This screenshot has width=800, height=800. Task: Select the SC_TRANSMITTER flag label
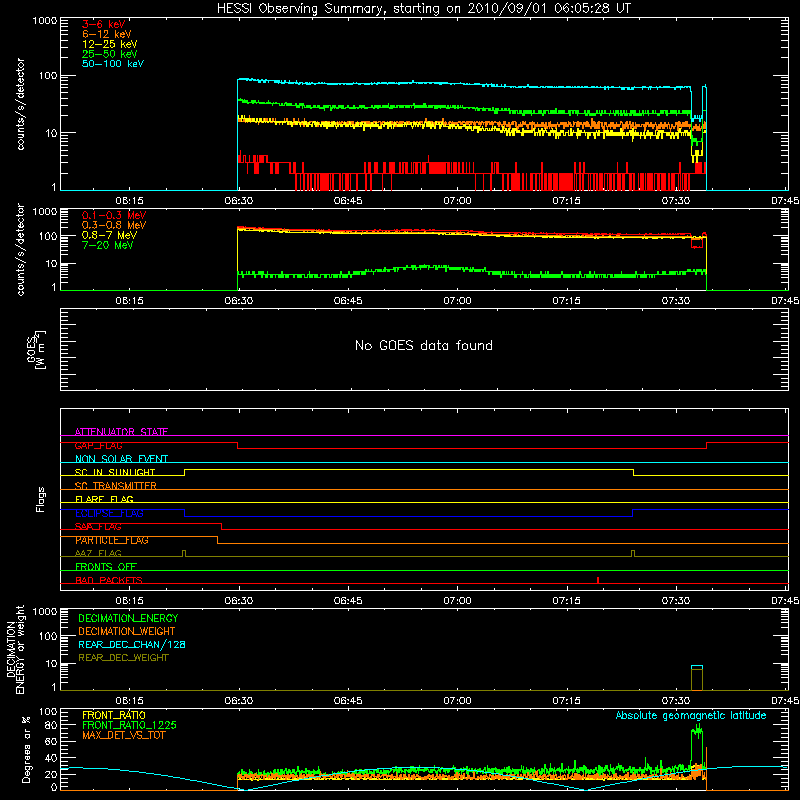tap(116, 486)
